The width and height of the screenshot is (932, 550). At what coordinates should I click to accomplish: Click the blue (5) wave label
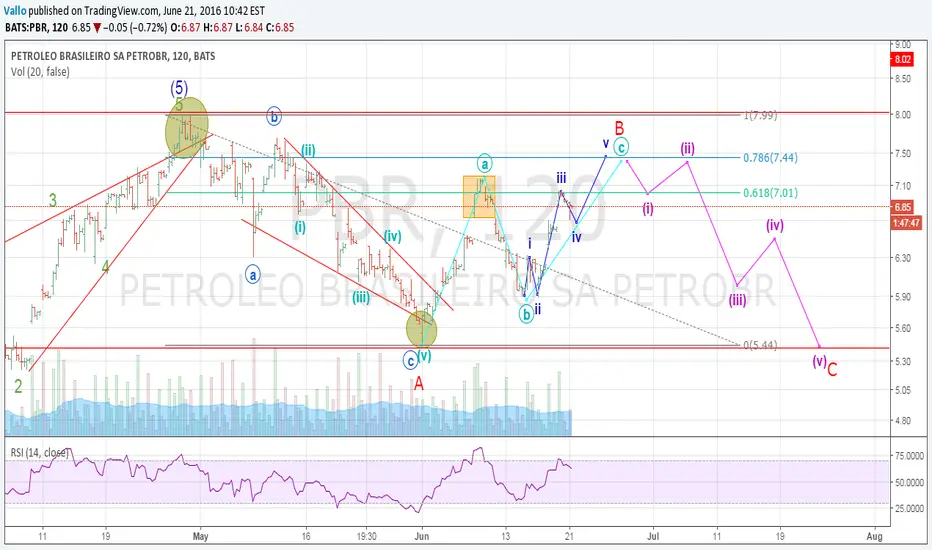click(179, 88)
